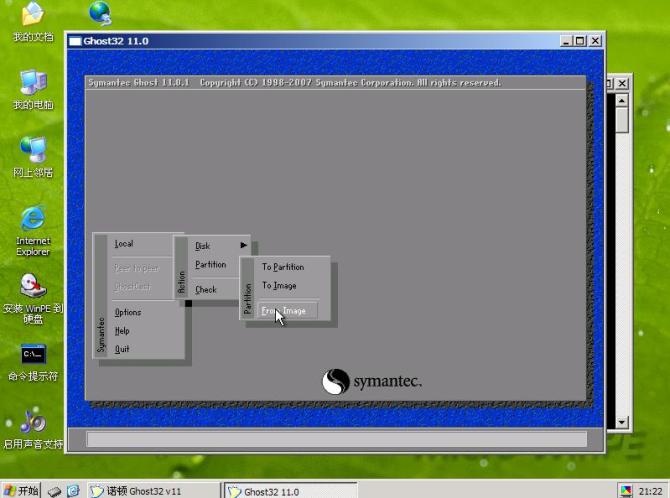Click the 21:22 taskbar clock
Image resolution: width=670 pixels, height=498 pixels.
[650, 492]
